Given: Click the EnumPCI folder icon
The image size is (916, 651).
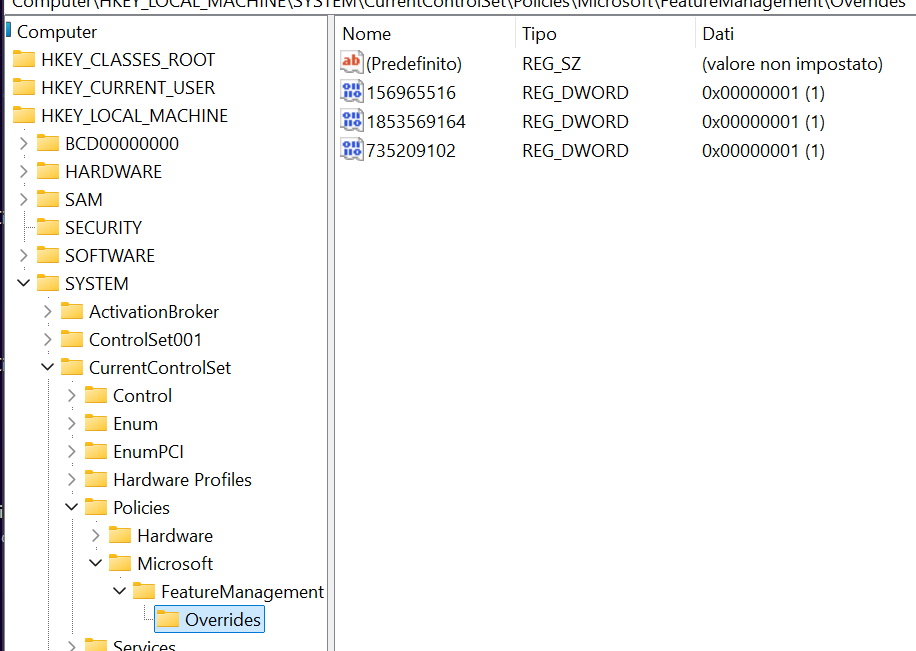Looking at the screenshot, I should [x=96, y=452].
